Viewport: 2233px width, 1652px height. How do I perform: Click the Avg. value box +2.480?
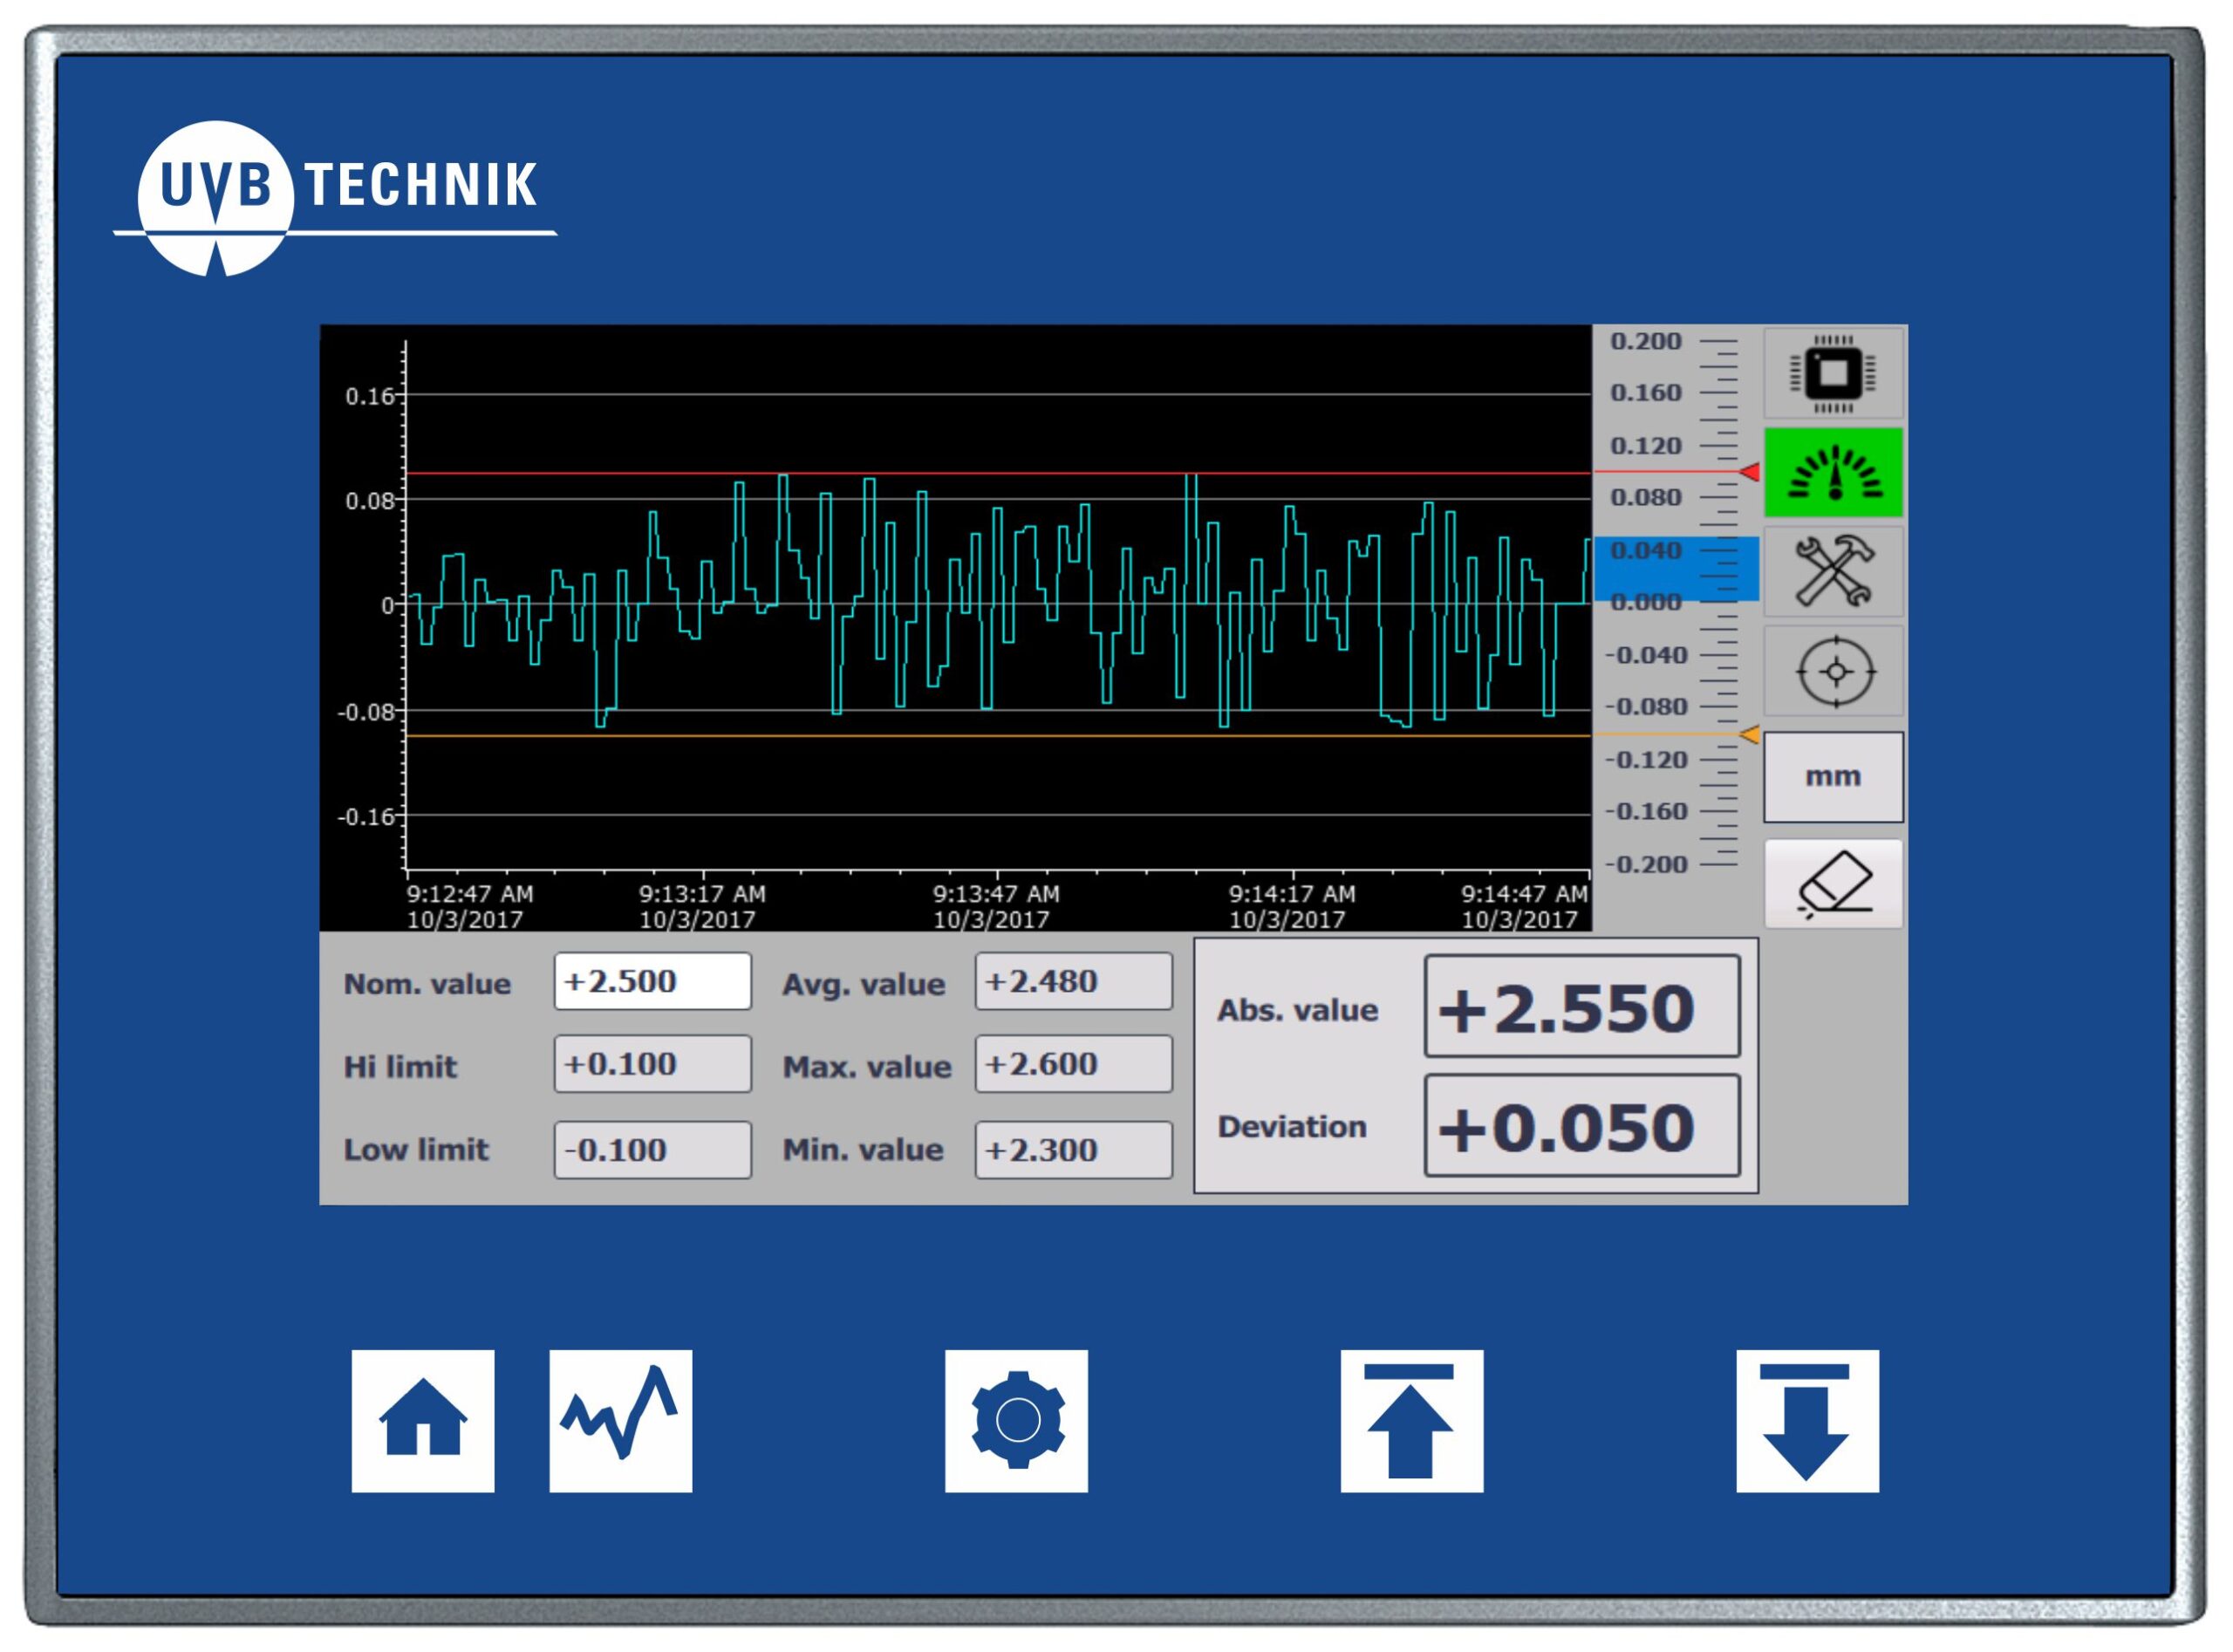click(x=1073, y=981)
